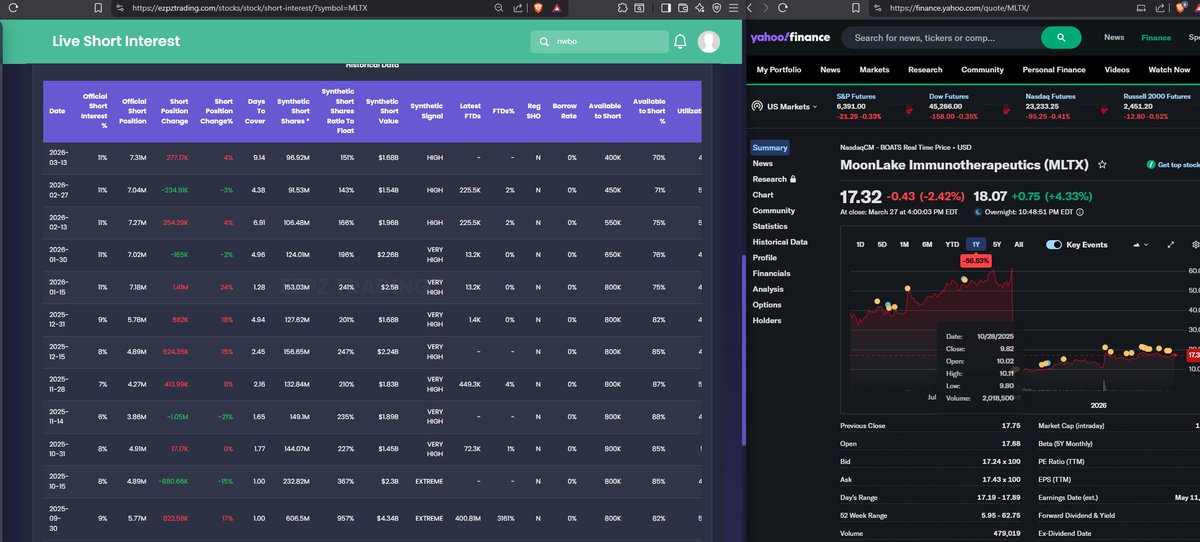Select the 5D chart range

[x=882, y=244]
